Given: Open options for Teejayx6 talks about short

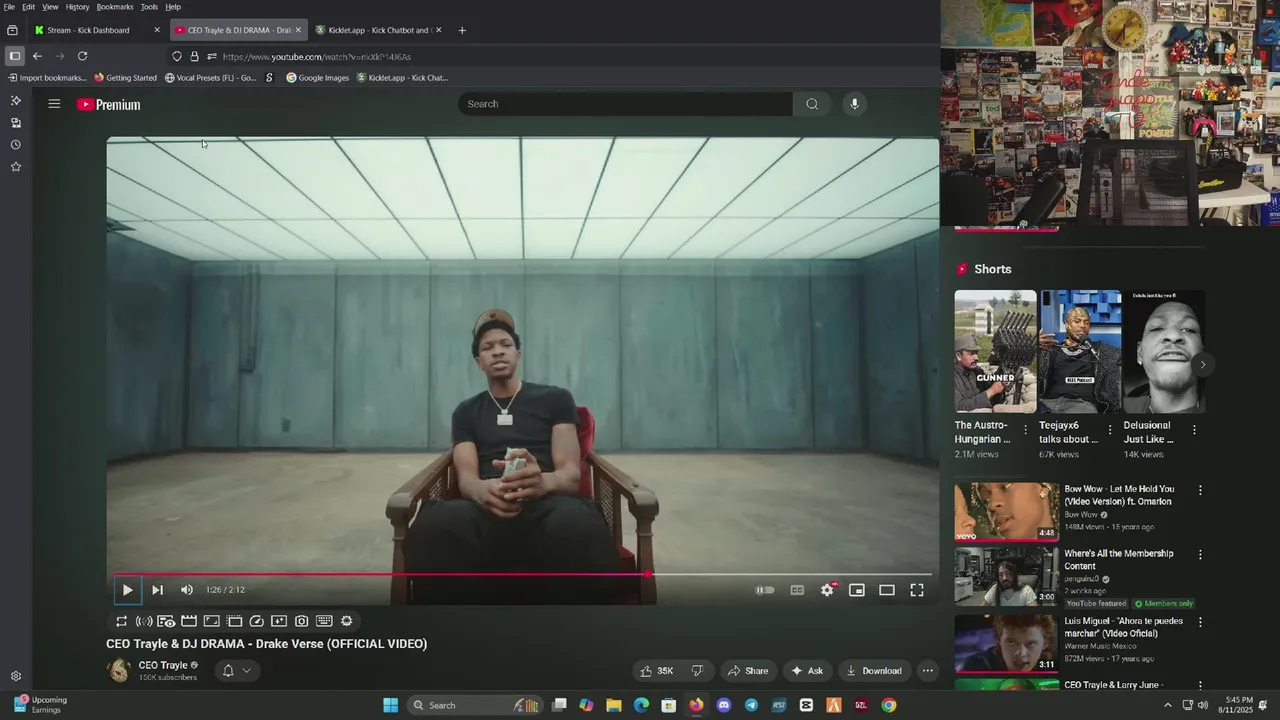Looking at the screenshot, I should pyautogui.click(x=1109, y=430).
